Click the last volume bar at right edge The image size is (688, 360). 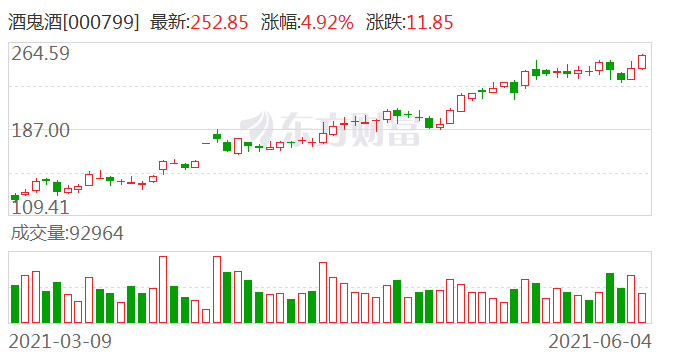pos(642,308)
